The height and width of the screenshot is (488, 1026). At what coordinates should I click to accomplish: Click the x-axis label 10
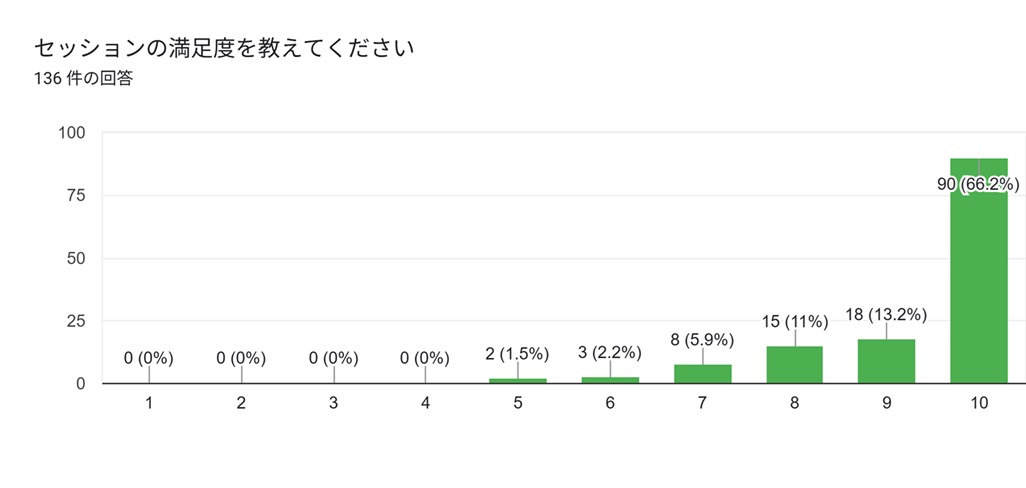(x=978, y=404)
